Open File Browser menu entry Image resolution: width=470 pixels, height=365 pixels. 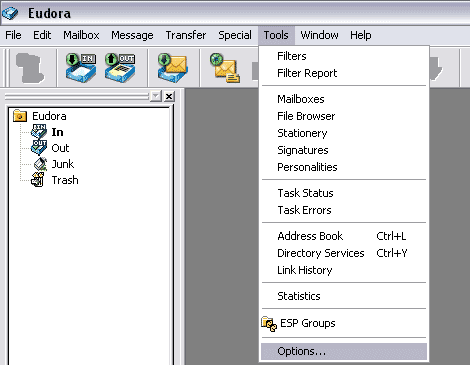[344, 116]
